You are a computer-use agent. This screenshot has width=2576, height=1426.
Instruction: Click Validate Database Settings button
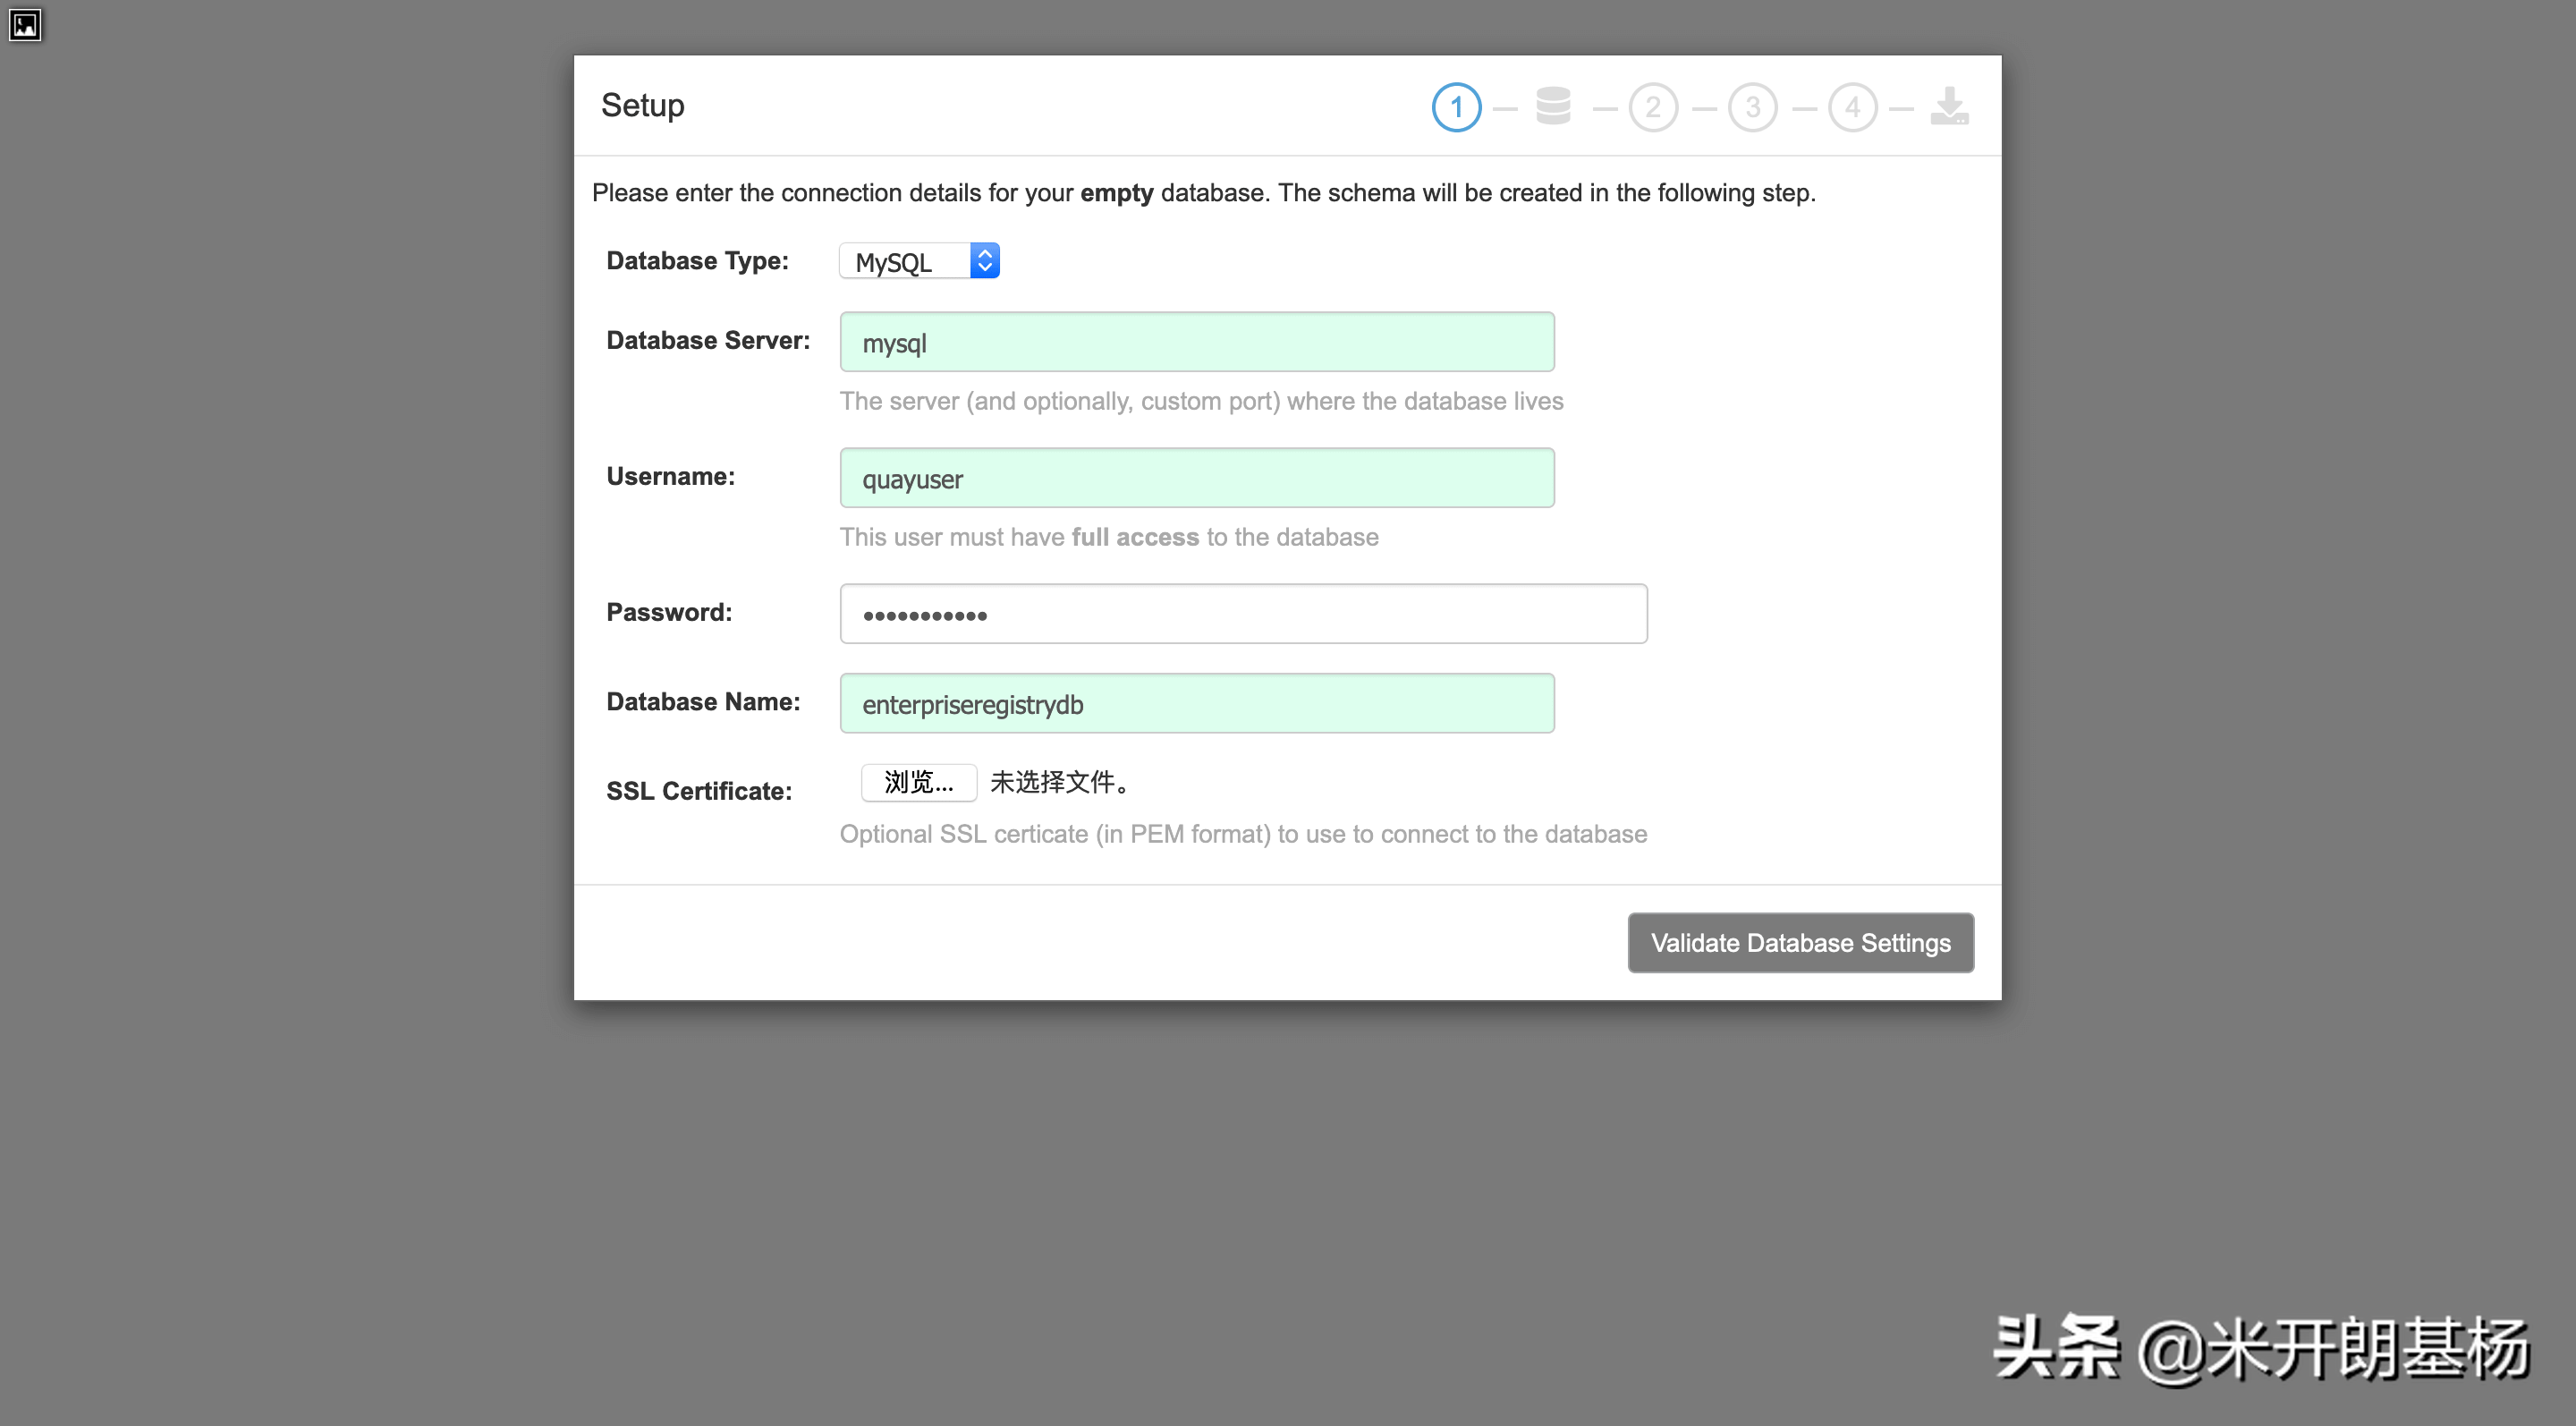1800,943
